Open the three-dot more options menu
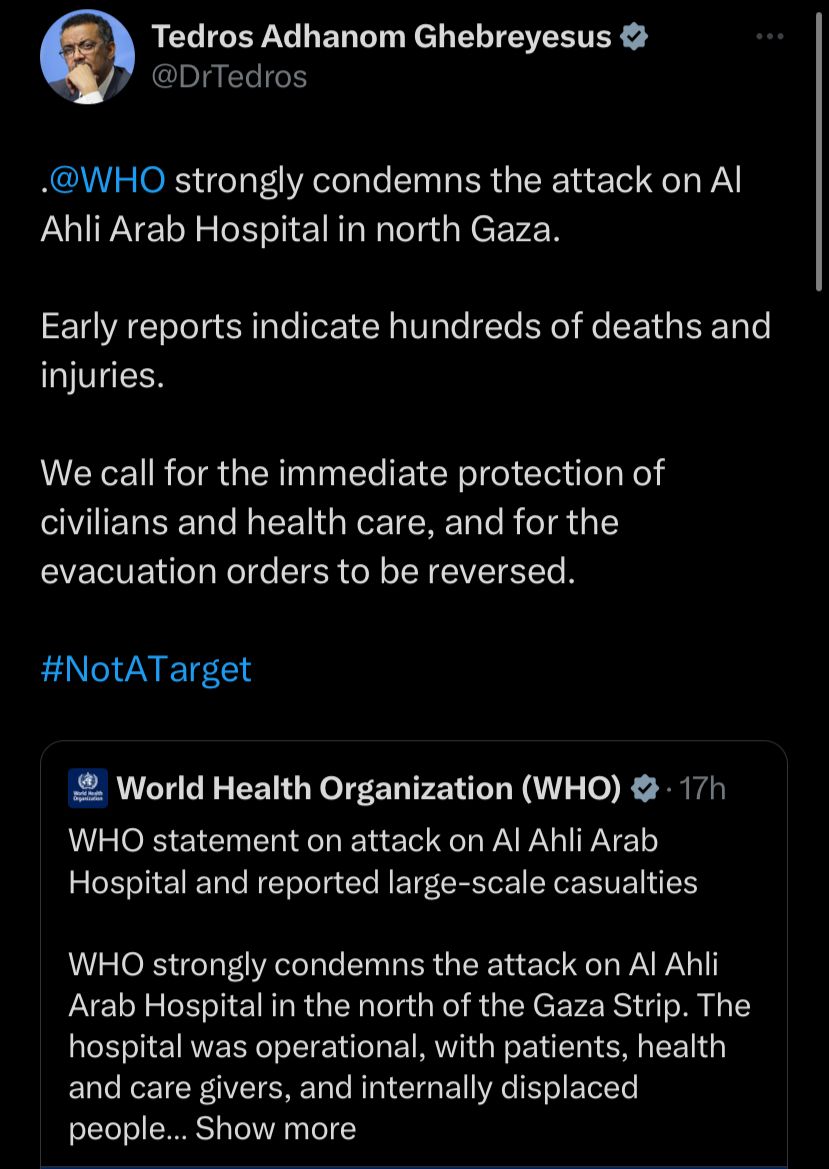829x1169 pixels. (x=770, y=37)
